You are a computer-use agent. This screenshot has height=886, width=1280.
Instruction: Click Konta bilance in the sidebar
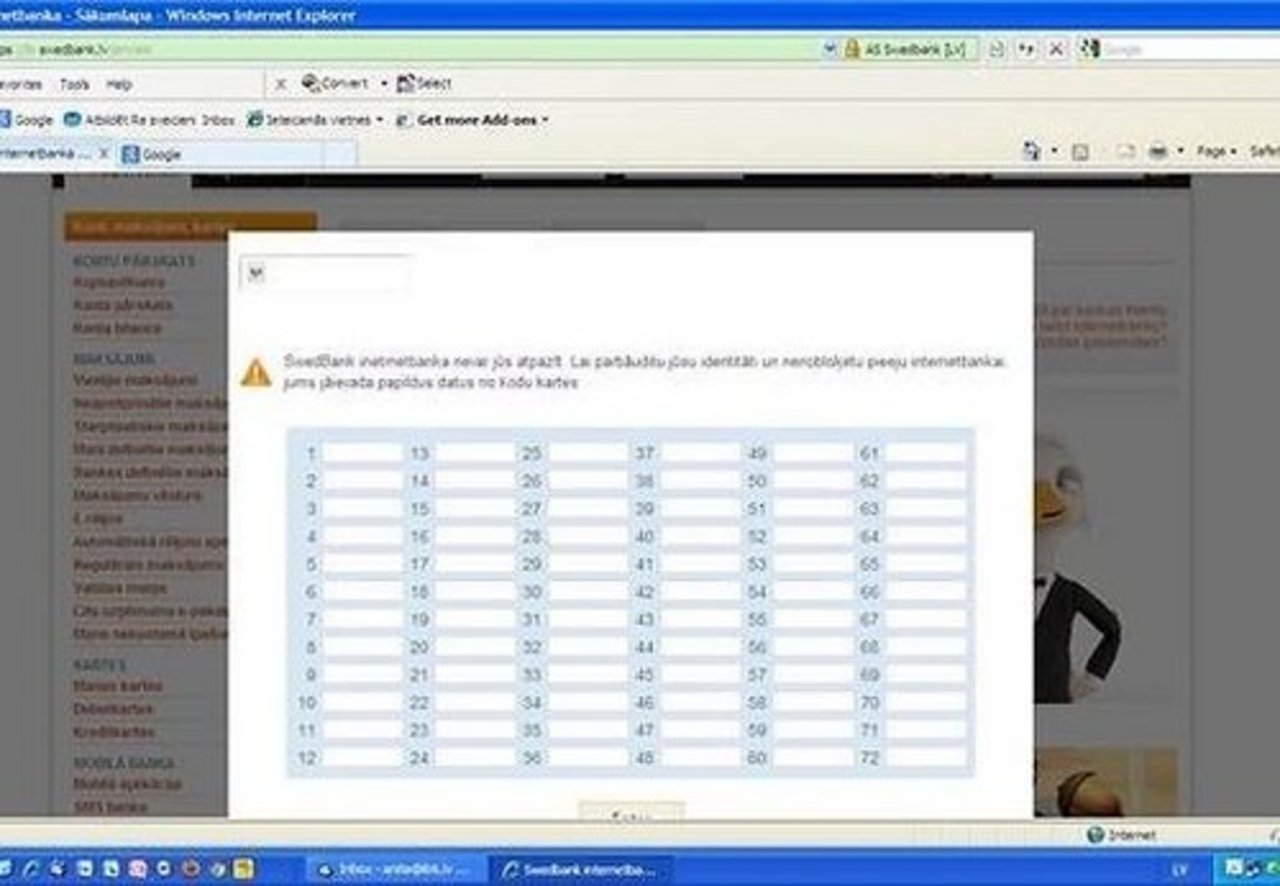click(x=116, y=328)
